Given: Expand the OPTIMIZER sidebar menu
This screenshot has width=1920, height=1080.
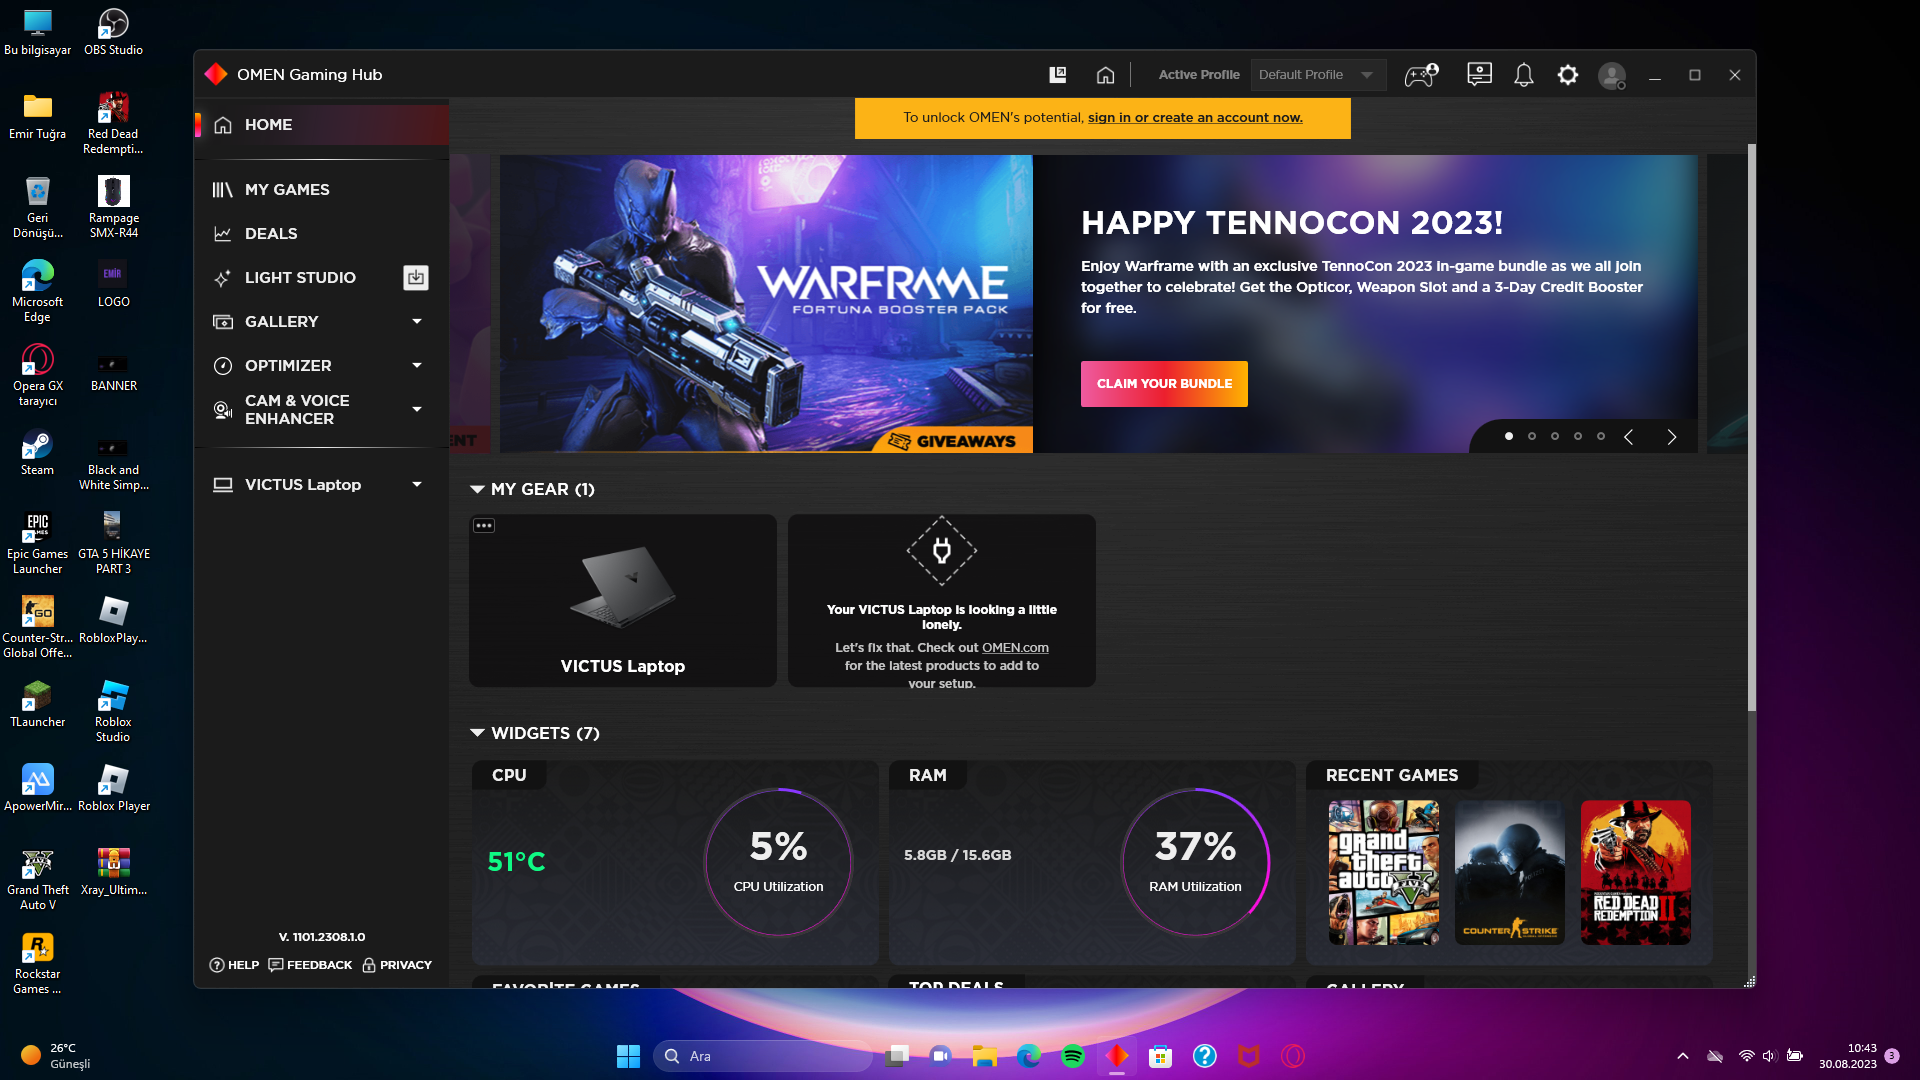Looking at the screenshot, I should pyautogui.click(x=417, y=365).
